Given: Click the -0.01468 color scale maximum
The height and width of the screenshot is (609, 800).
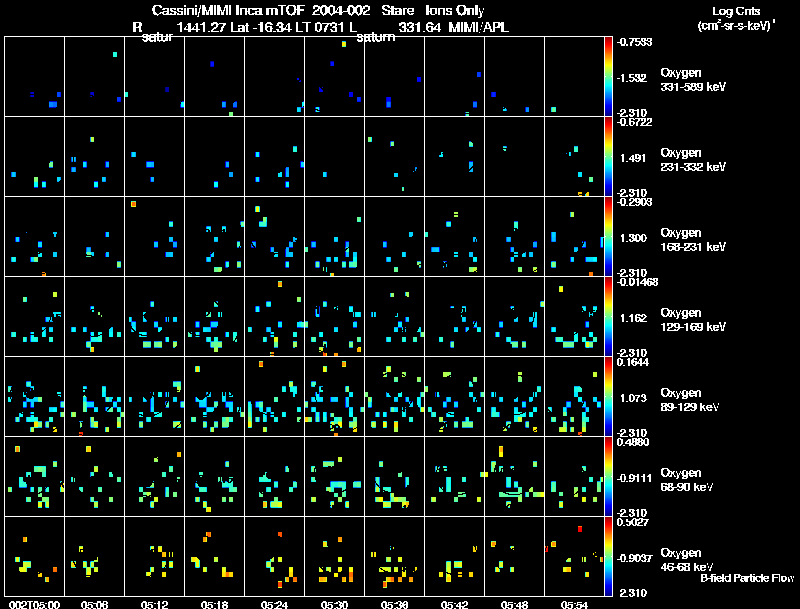Looking at the screenshot, I should (637, 282).
